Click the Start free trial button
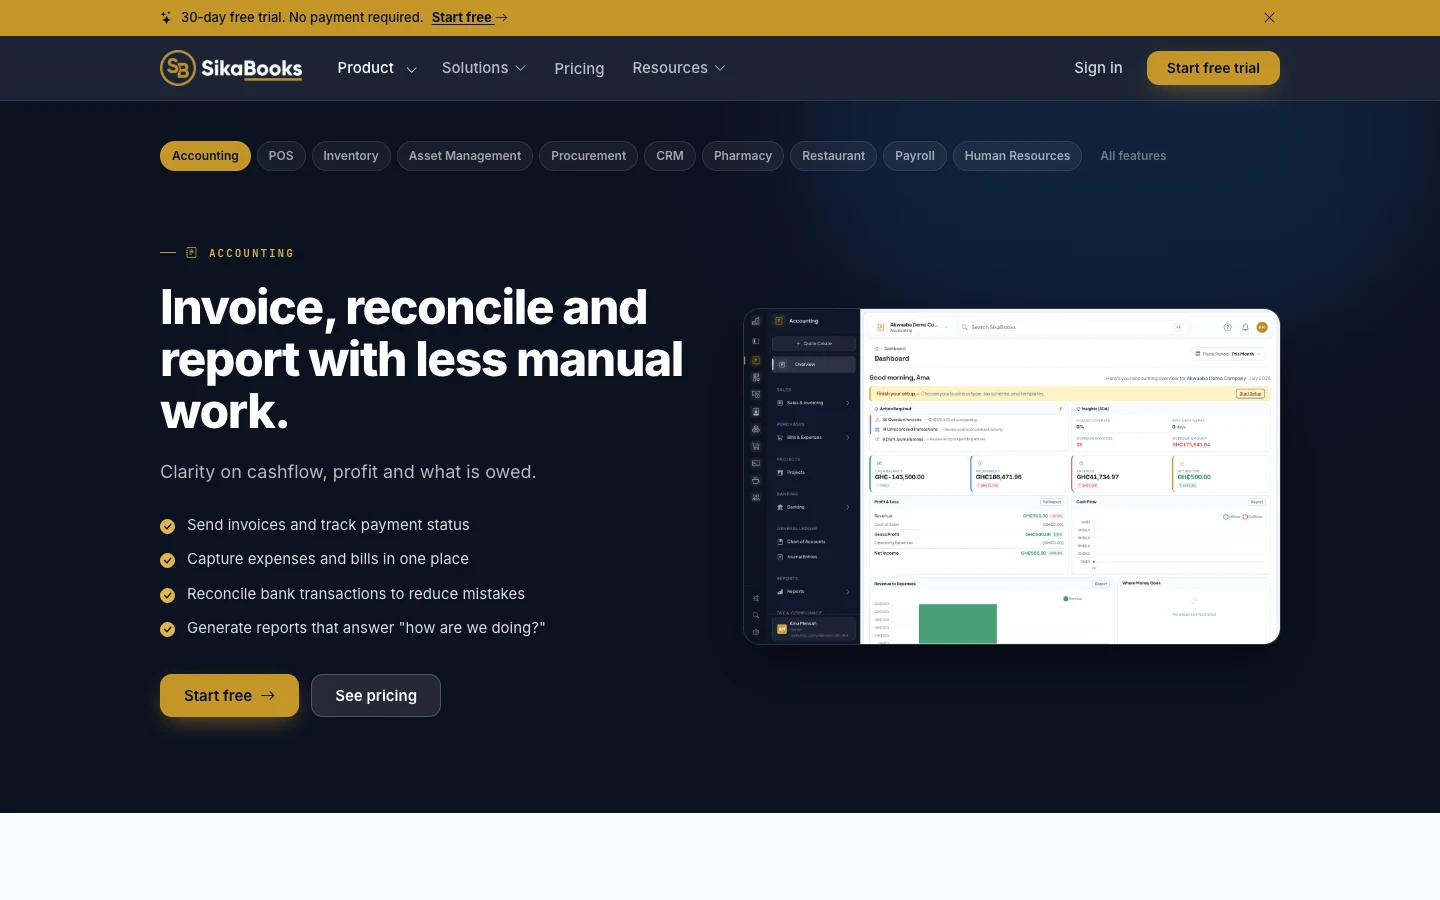The image size is (1440, 900). coord(1213,68)
